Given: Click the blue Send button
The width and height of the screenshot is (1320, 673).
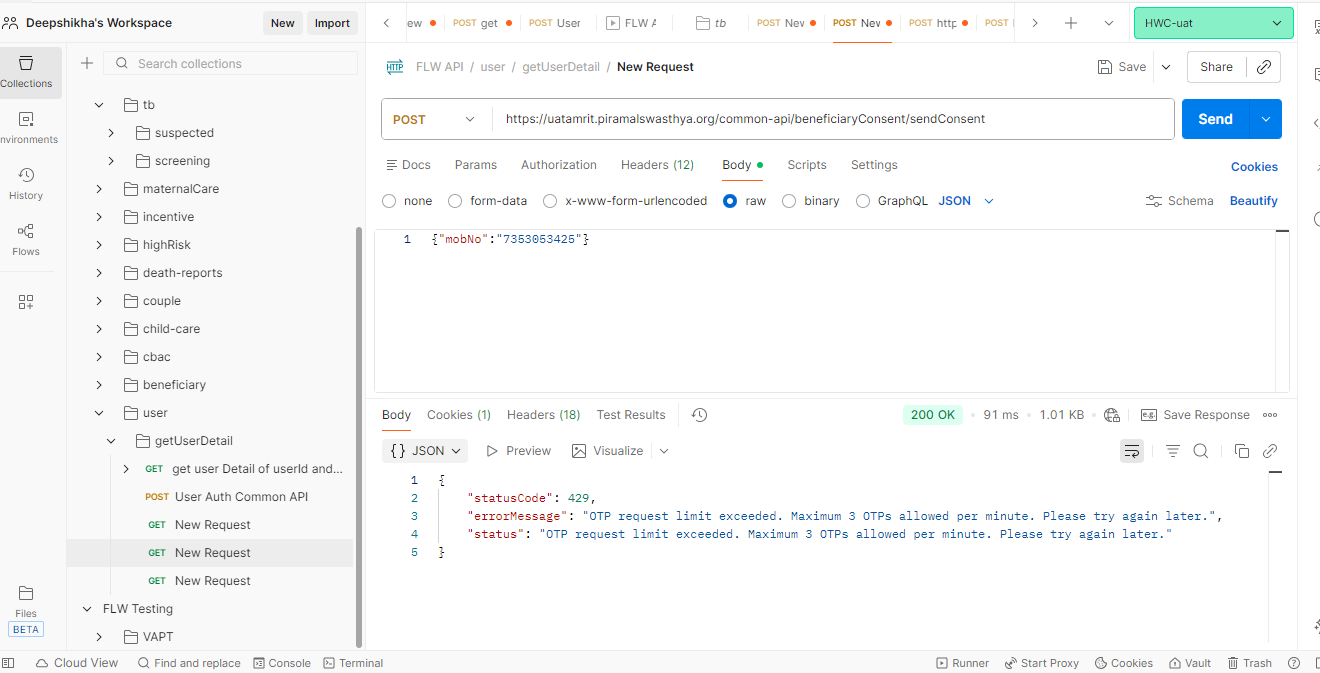Looking at the screenshot, I should click(1215, 119).
